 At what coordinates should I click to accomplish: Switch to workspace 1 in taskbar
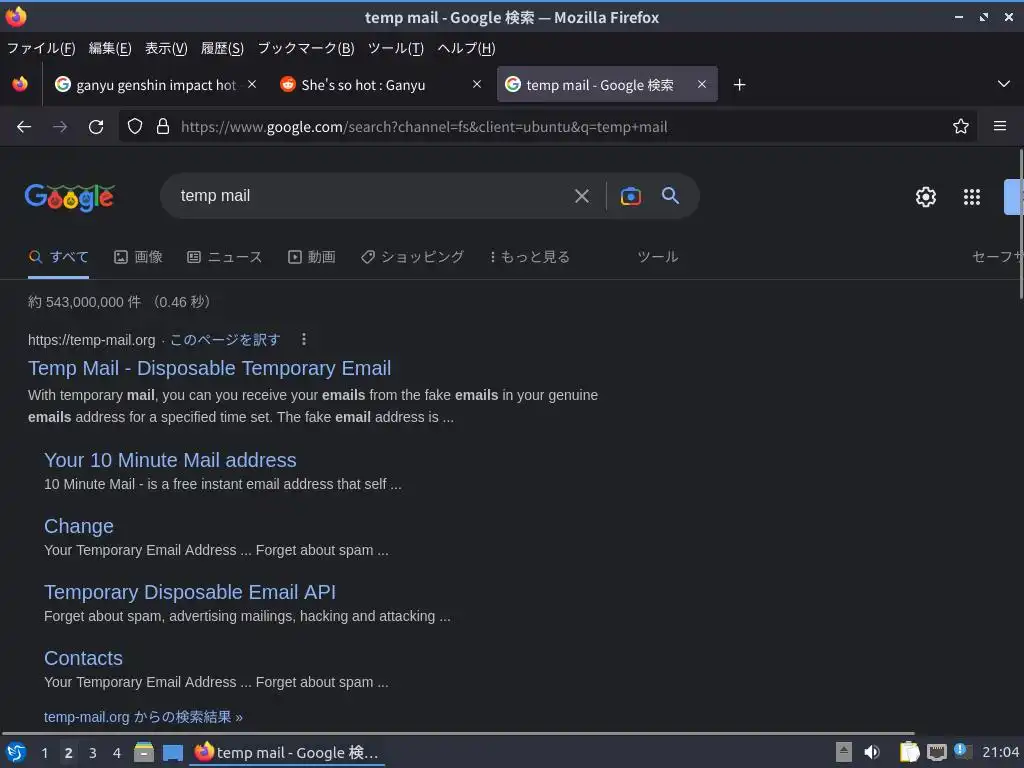click(44, 753)
